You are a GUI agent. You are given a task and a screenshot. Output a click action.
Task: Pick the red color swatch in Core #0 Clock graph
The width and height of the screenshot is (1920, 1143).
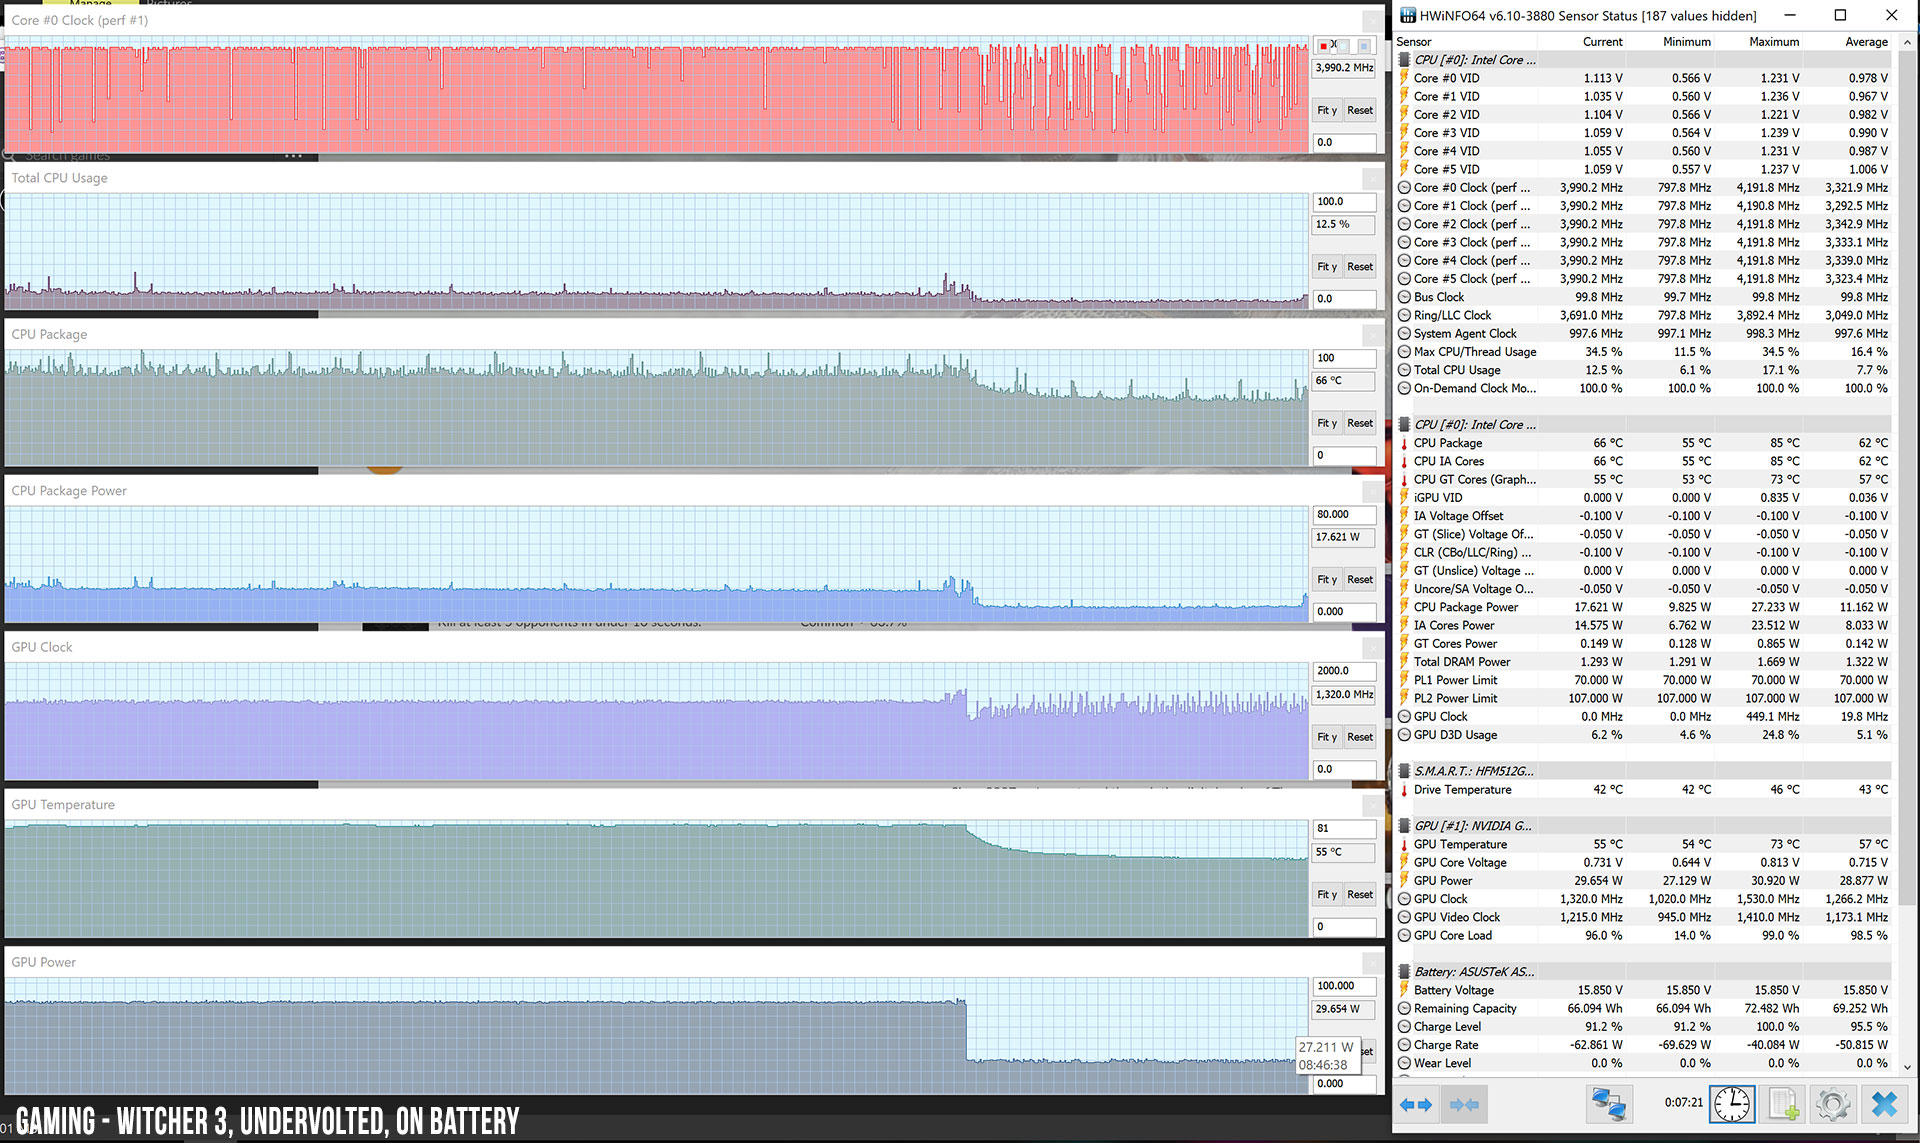[1323, 46]
